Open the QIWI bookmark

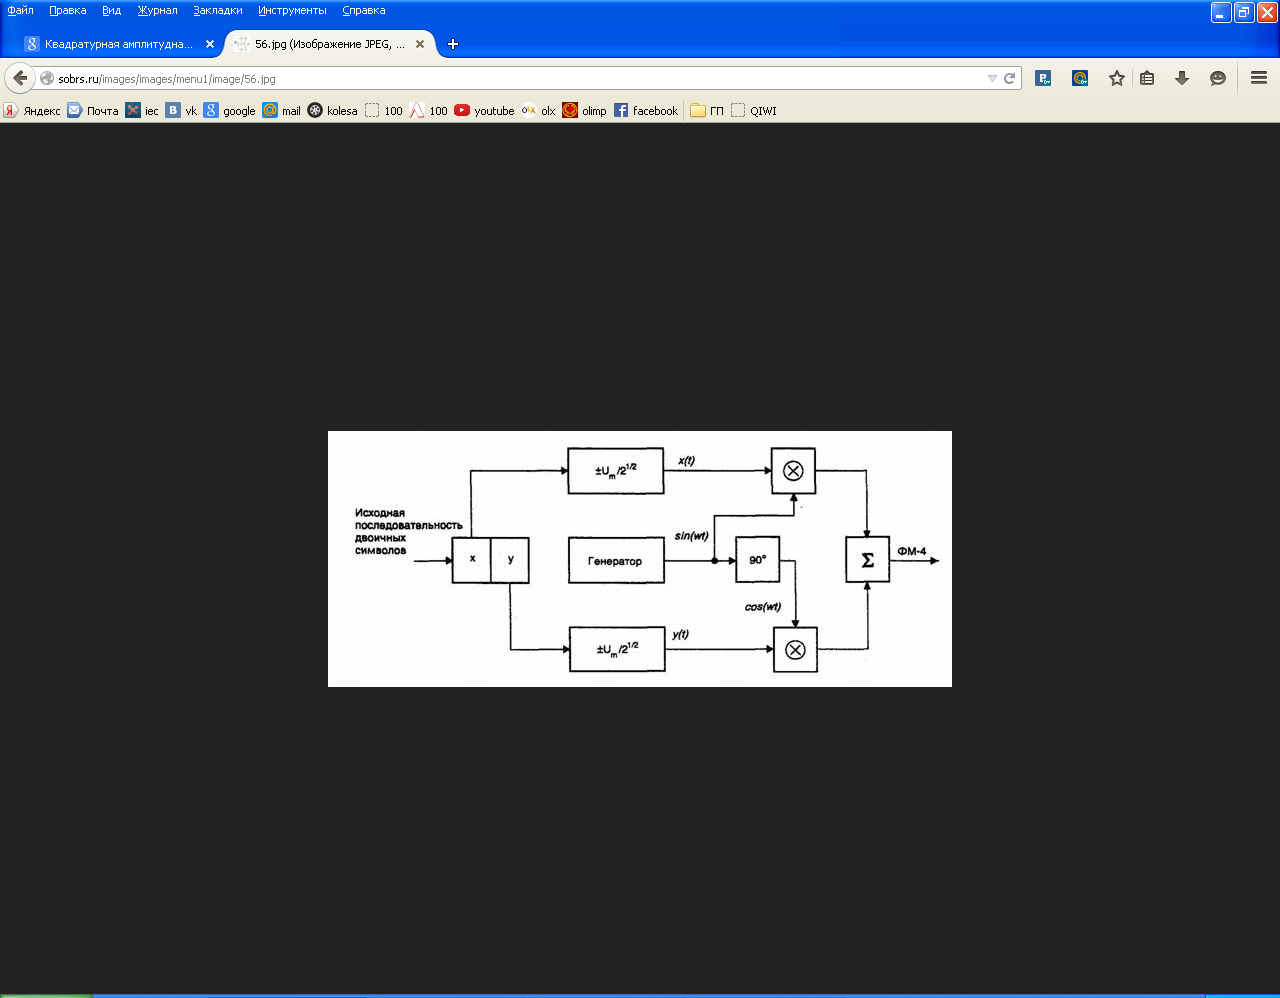click(753, 111)
